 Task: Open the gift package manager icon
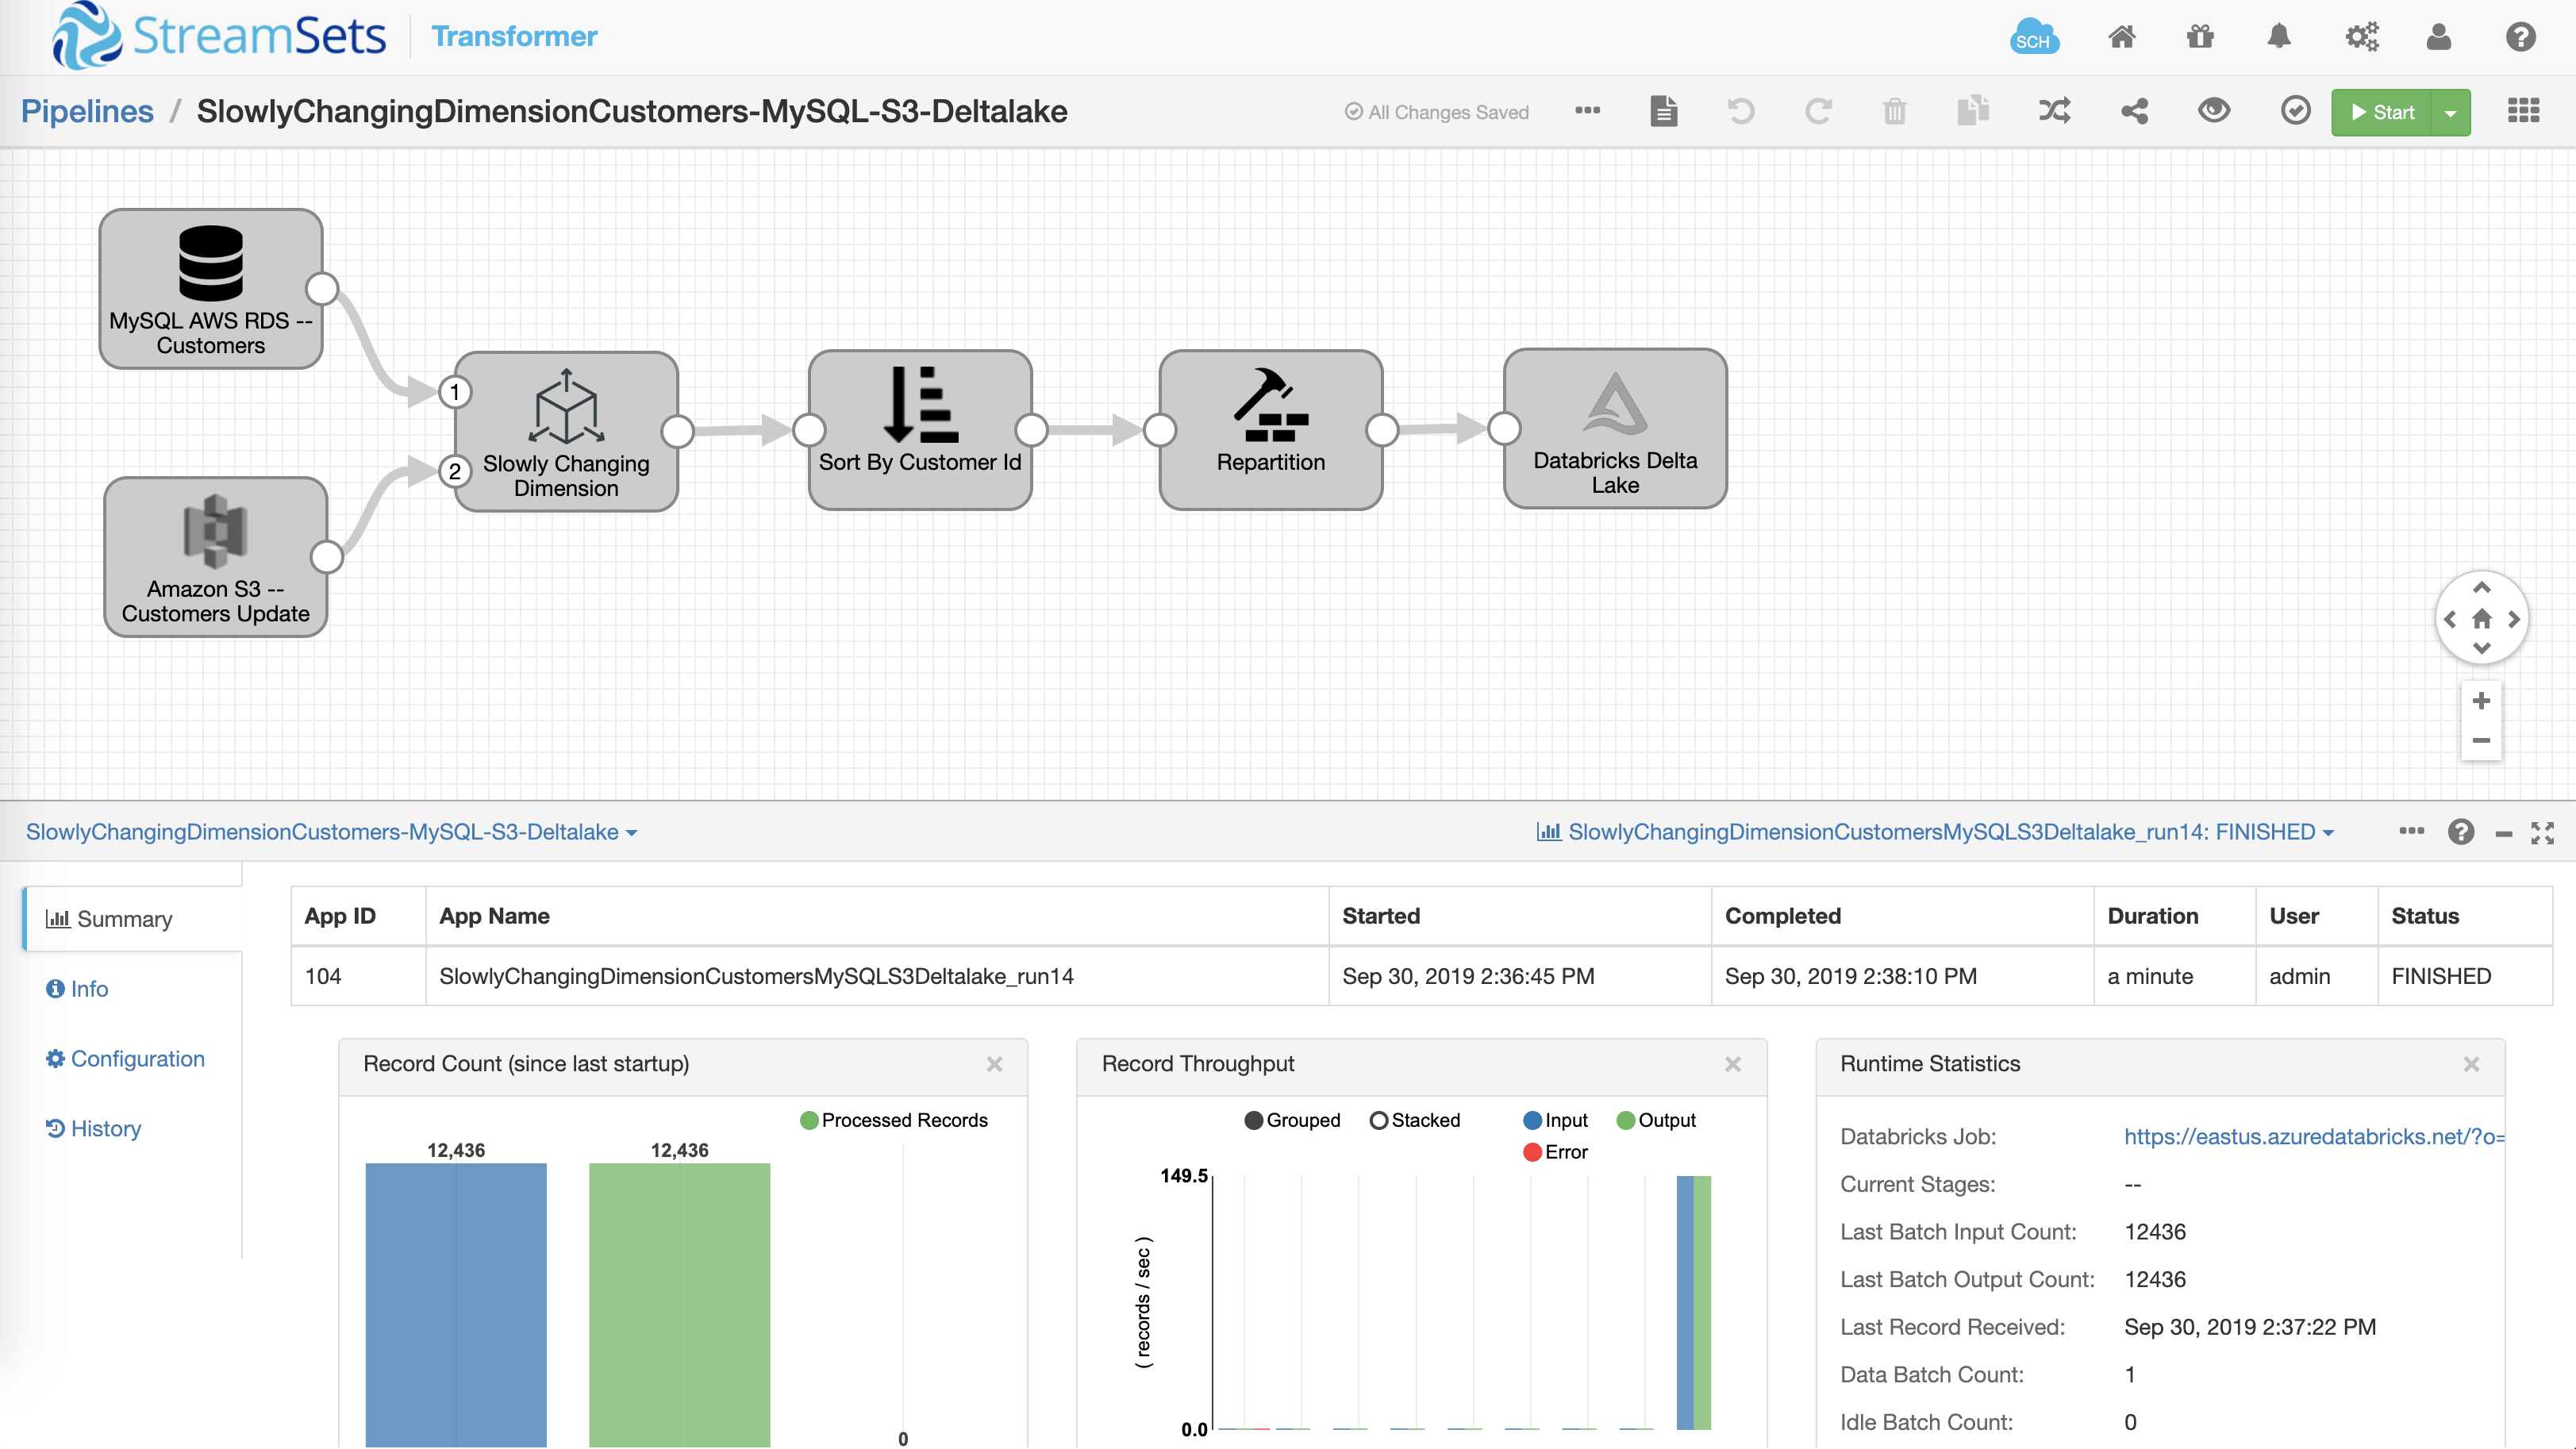2200,37
